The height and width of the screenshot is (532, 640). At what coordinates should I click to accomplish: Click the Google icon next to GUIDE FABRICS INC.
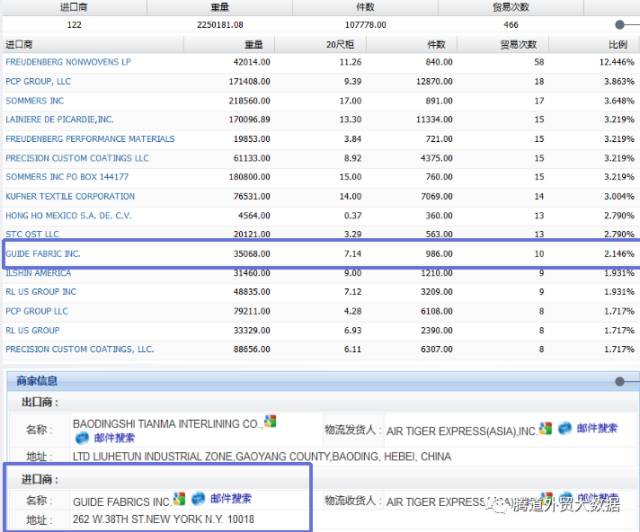pyautogui.click(x=179, y=499)
